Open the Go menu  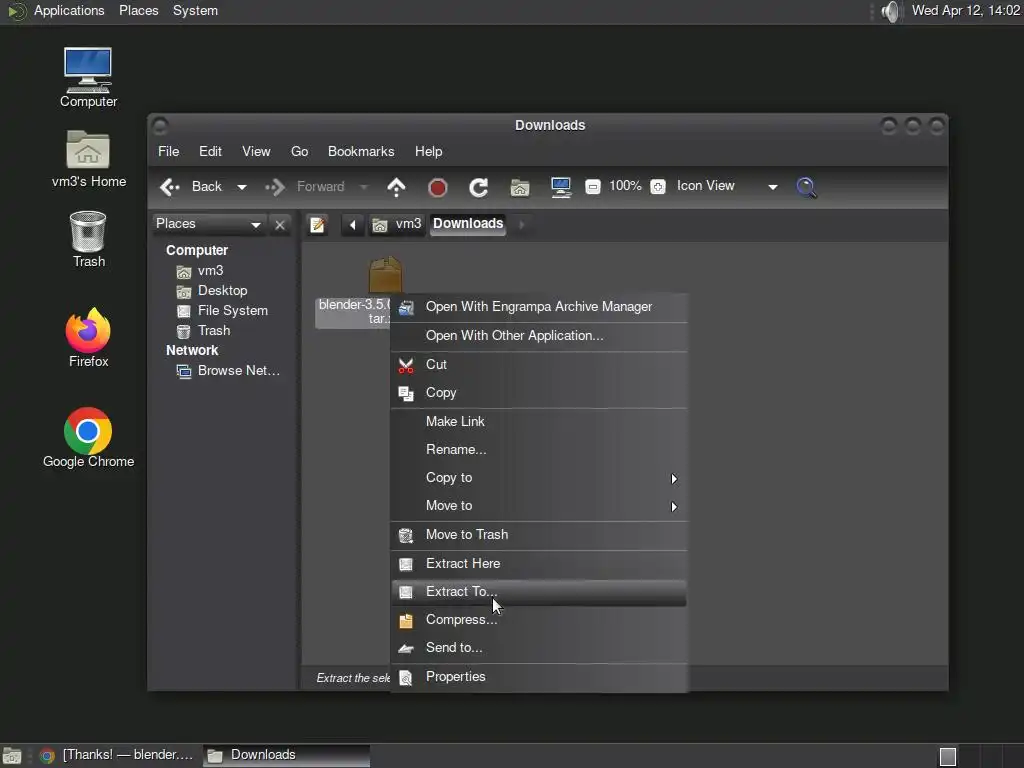point(300,152)
